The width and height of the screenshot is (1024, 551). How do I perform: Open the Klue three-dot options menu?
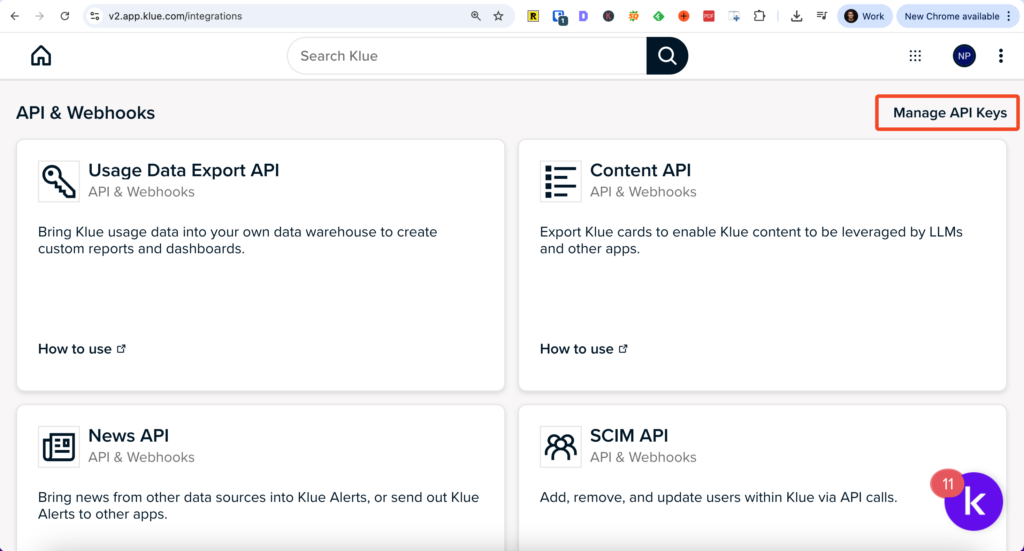pos(1000,56)
